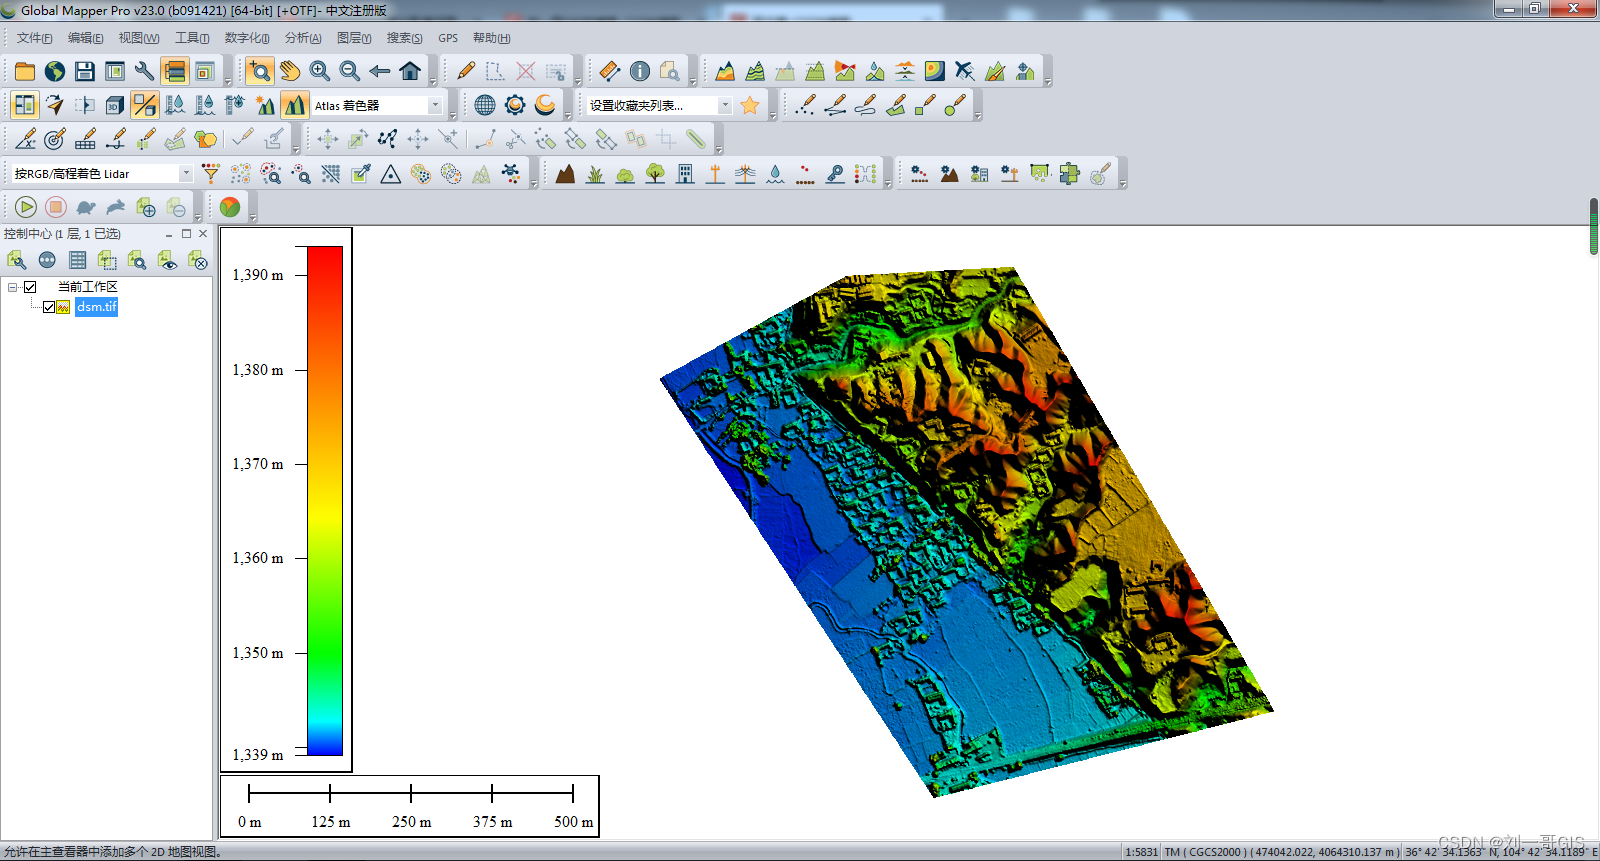
Task: Go back to last zoom view arrow
Action: pos(380,71)
